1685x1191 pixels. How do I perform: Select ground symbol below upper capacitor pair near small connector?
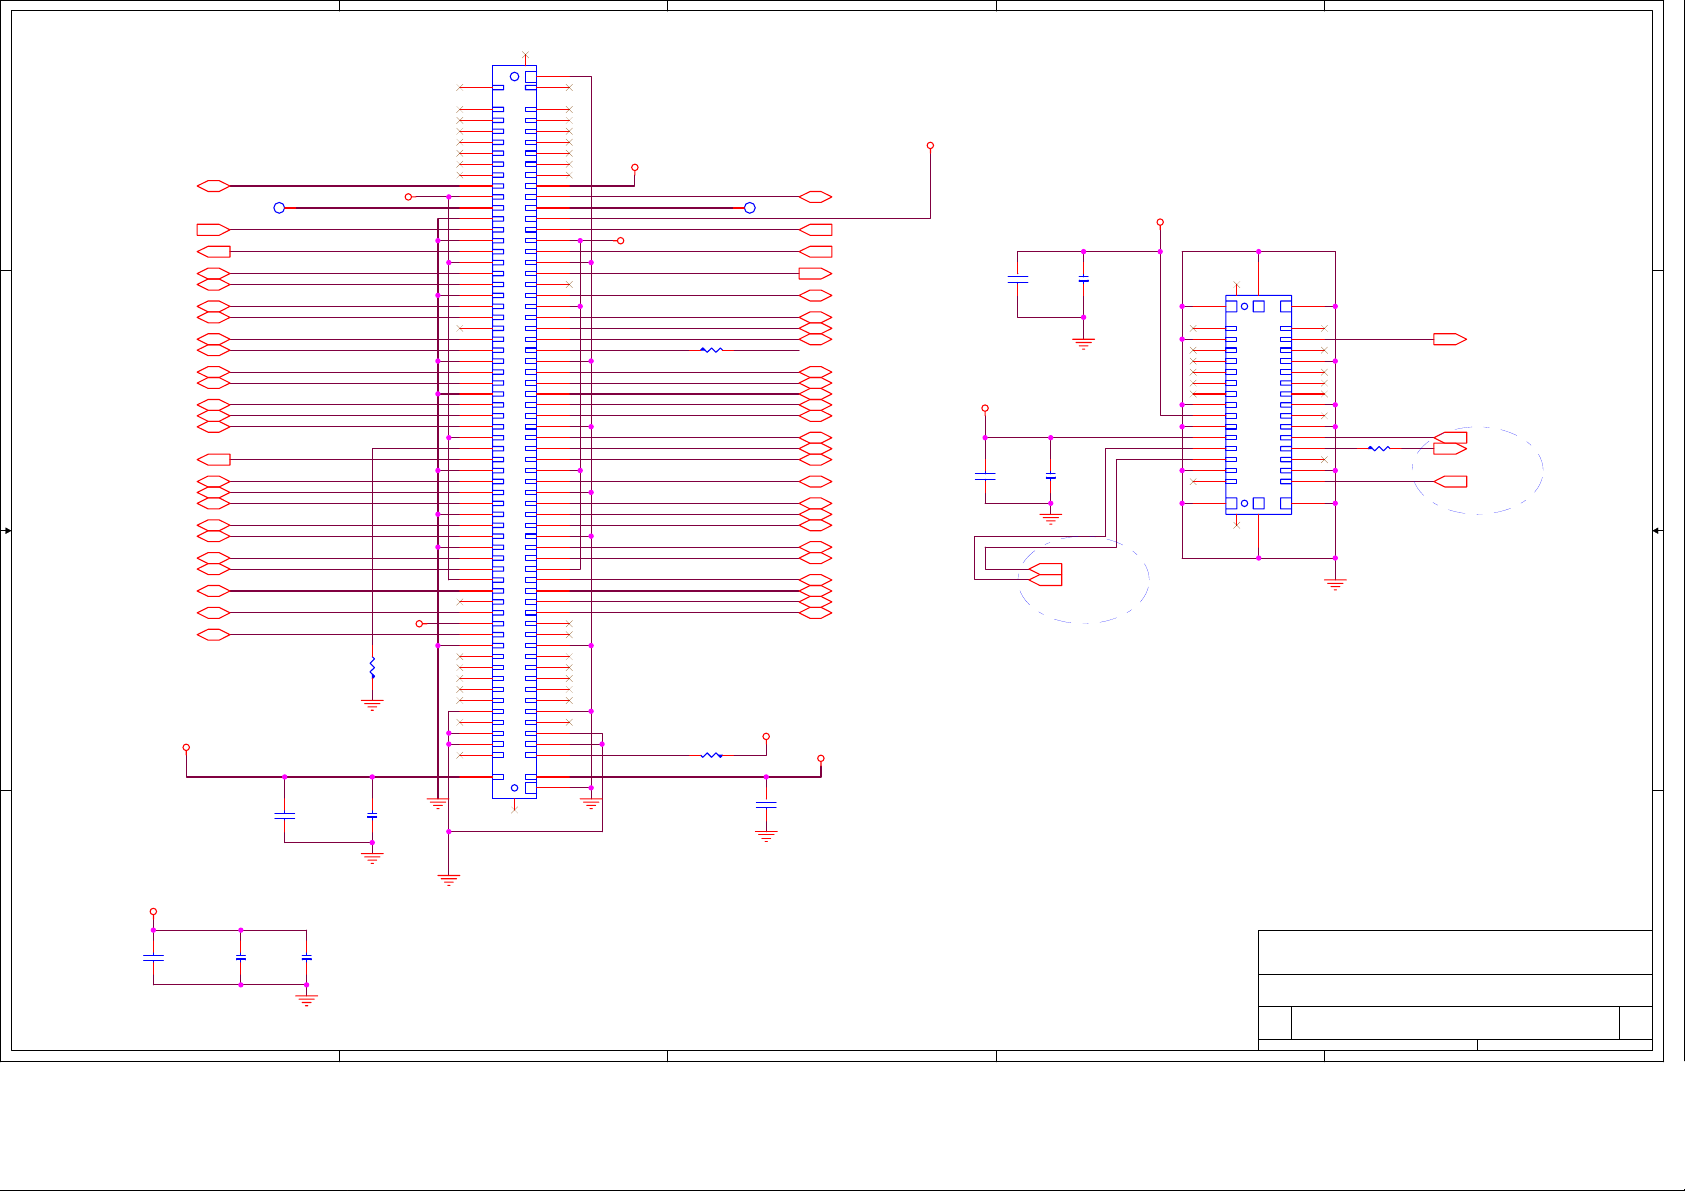[x=1083, y=344]
